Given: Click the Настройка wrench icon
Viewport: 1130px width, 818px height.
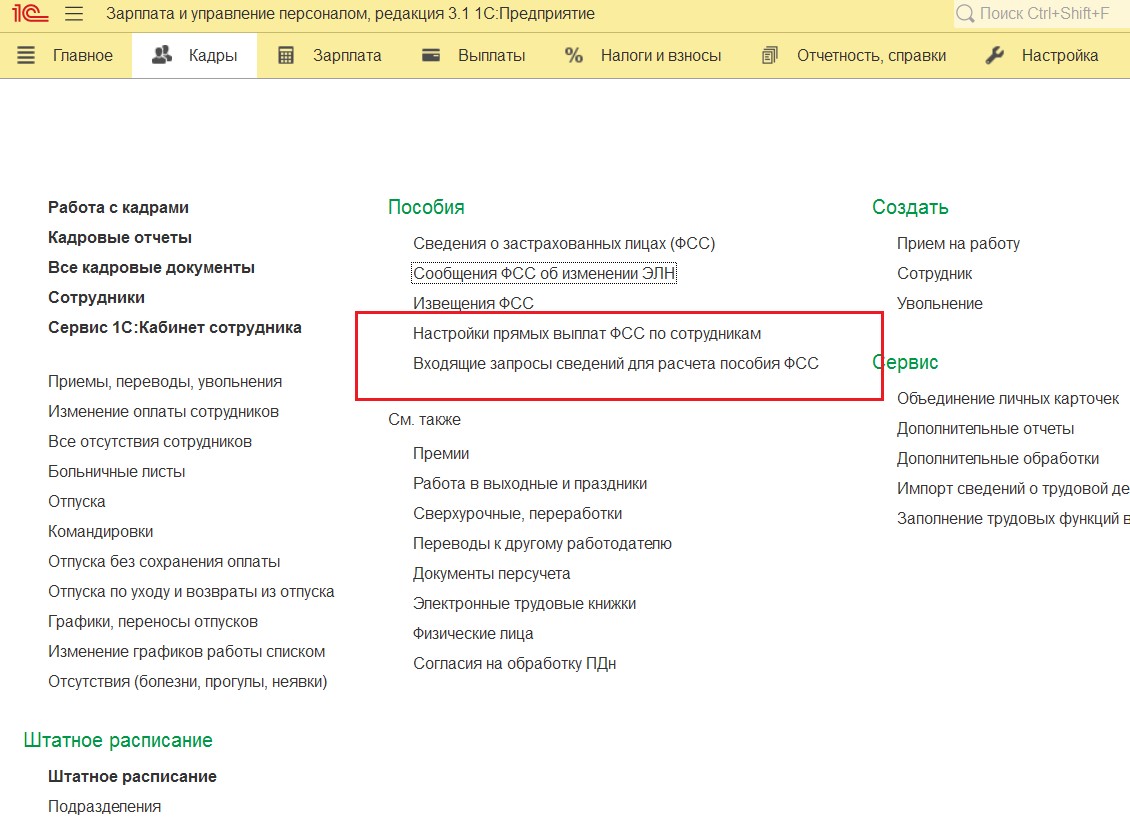Looking at the screenshot, I should click(995, 55).
